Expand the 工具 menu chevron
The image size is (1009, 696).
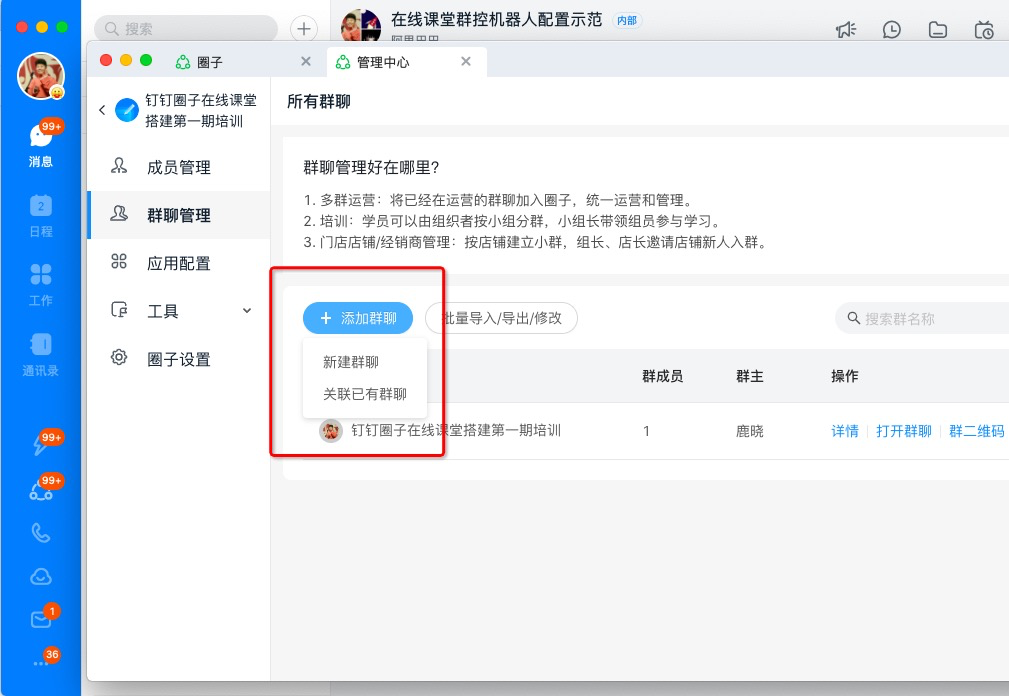[x=246, y=311]
